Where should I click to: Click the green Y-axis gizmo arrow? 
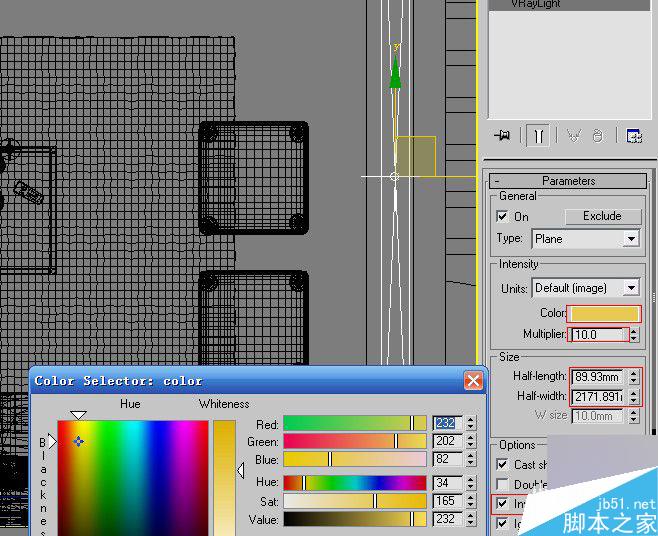pyautogui.click(x=395, y=72)
